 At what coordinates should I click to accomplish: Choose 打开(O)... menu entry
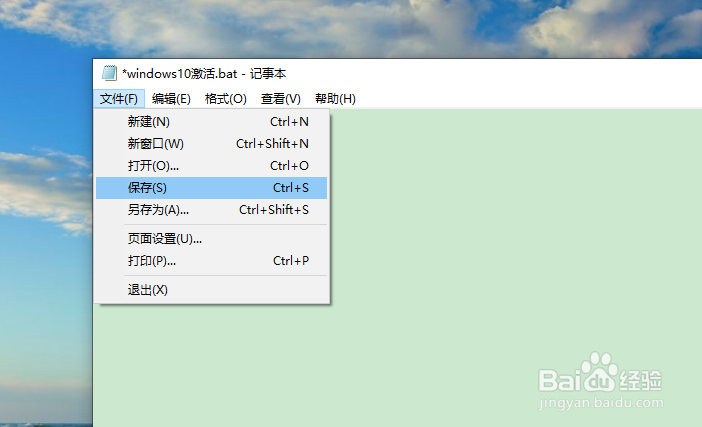click(x=211, y=166)
